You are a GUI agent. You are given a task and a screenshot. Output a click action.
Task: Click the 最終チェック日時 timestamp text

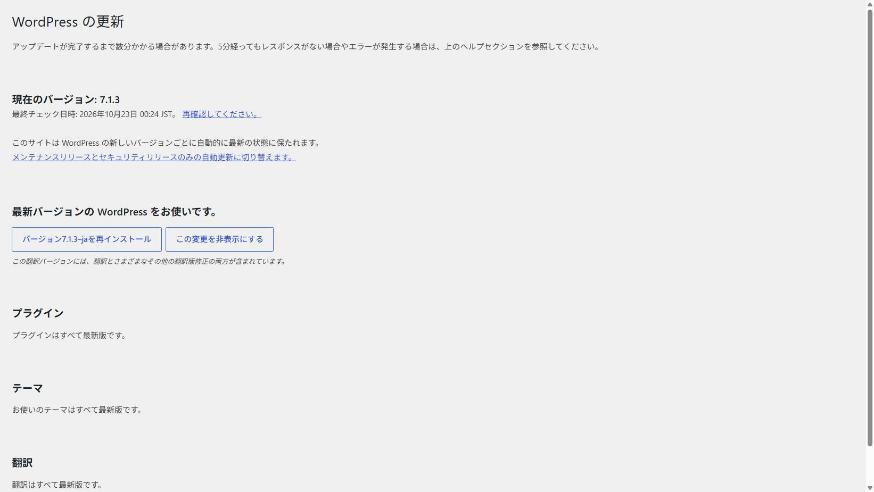[94, 114]
